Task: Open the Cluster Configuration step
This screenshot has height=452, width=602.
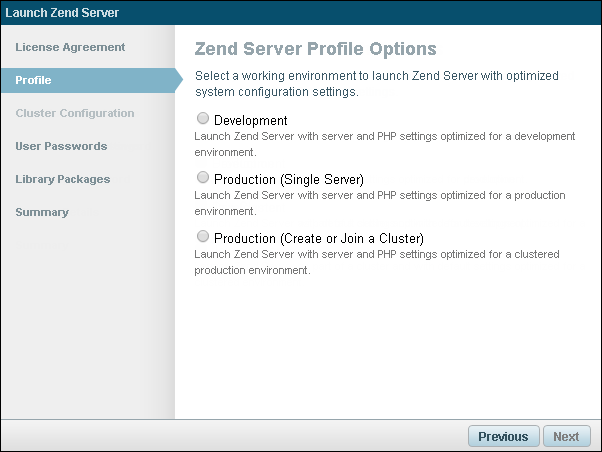Action: [75, 113]
